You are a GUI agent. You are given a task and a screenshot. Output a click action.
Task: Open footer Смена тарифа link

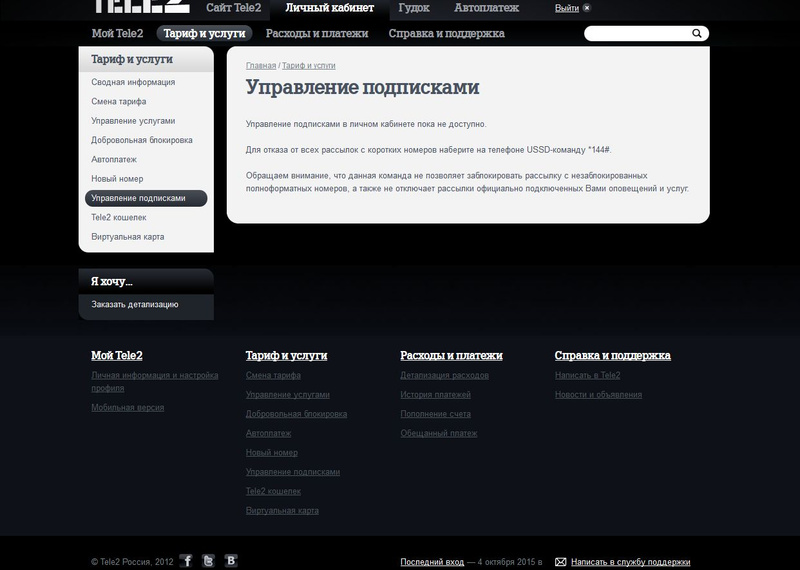(273, 376)
